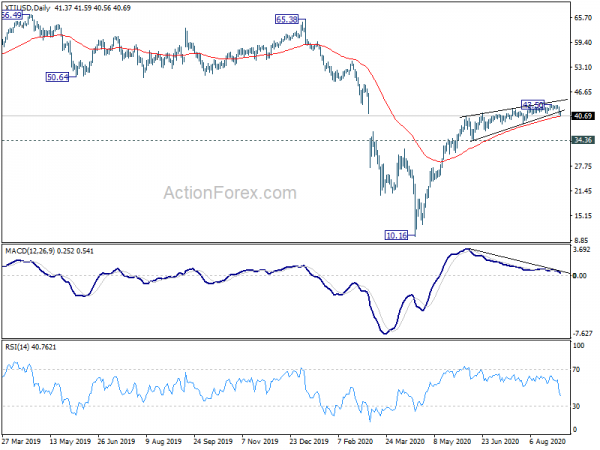
Task: Click the 53.10 price axis value
Action: (583, 67)
